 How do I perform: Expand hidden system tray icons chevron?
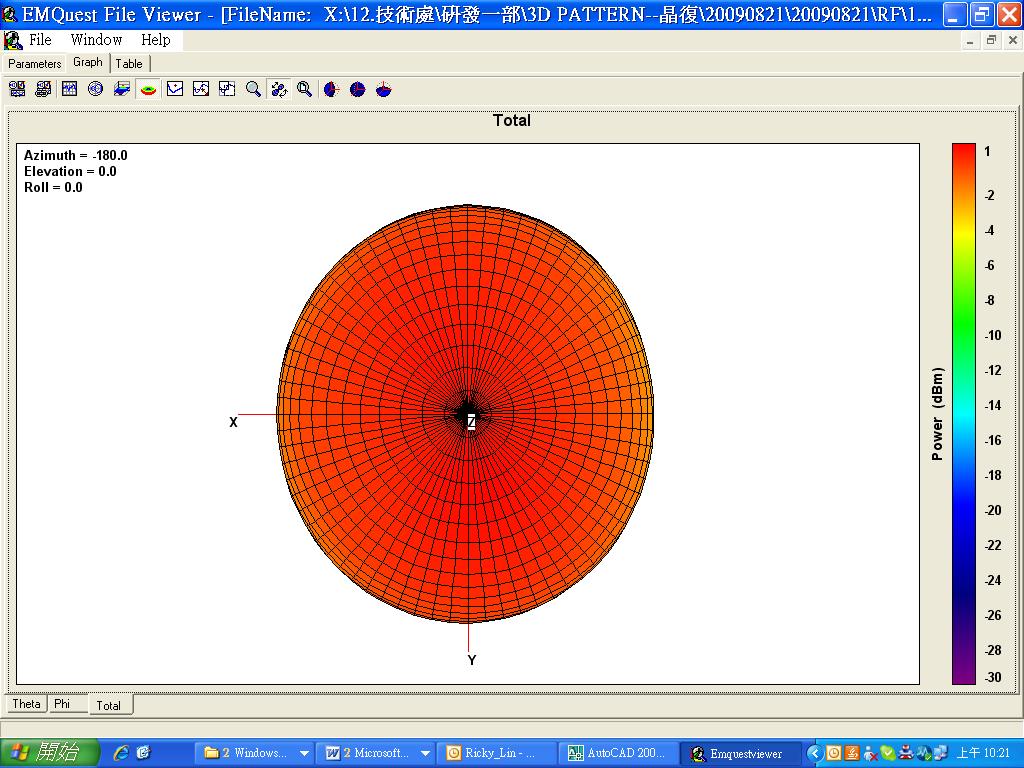[x=814, y=753]
